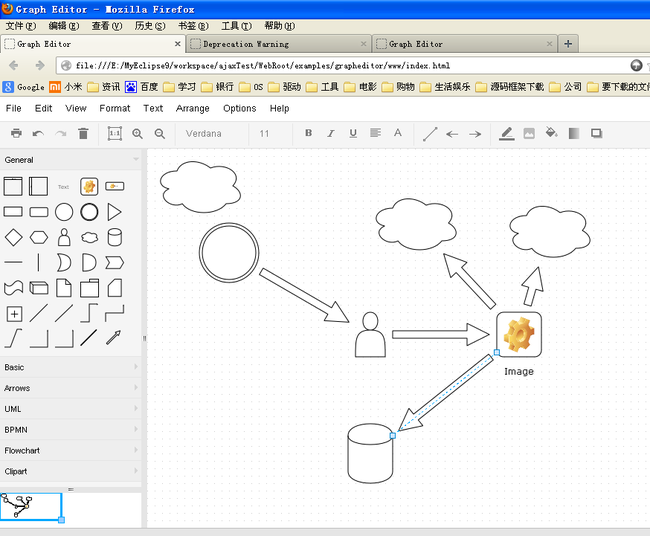
Task: Open the Format menu
Action: pos(115,109)
